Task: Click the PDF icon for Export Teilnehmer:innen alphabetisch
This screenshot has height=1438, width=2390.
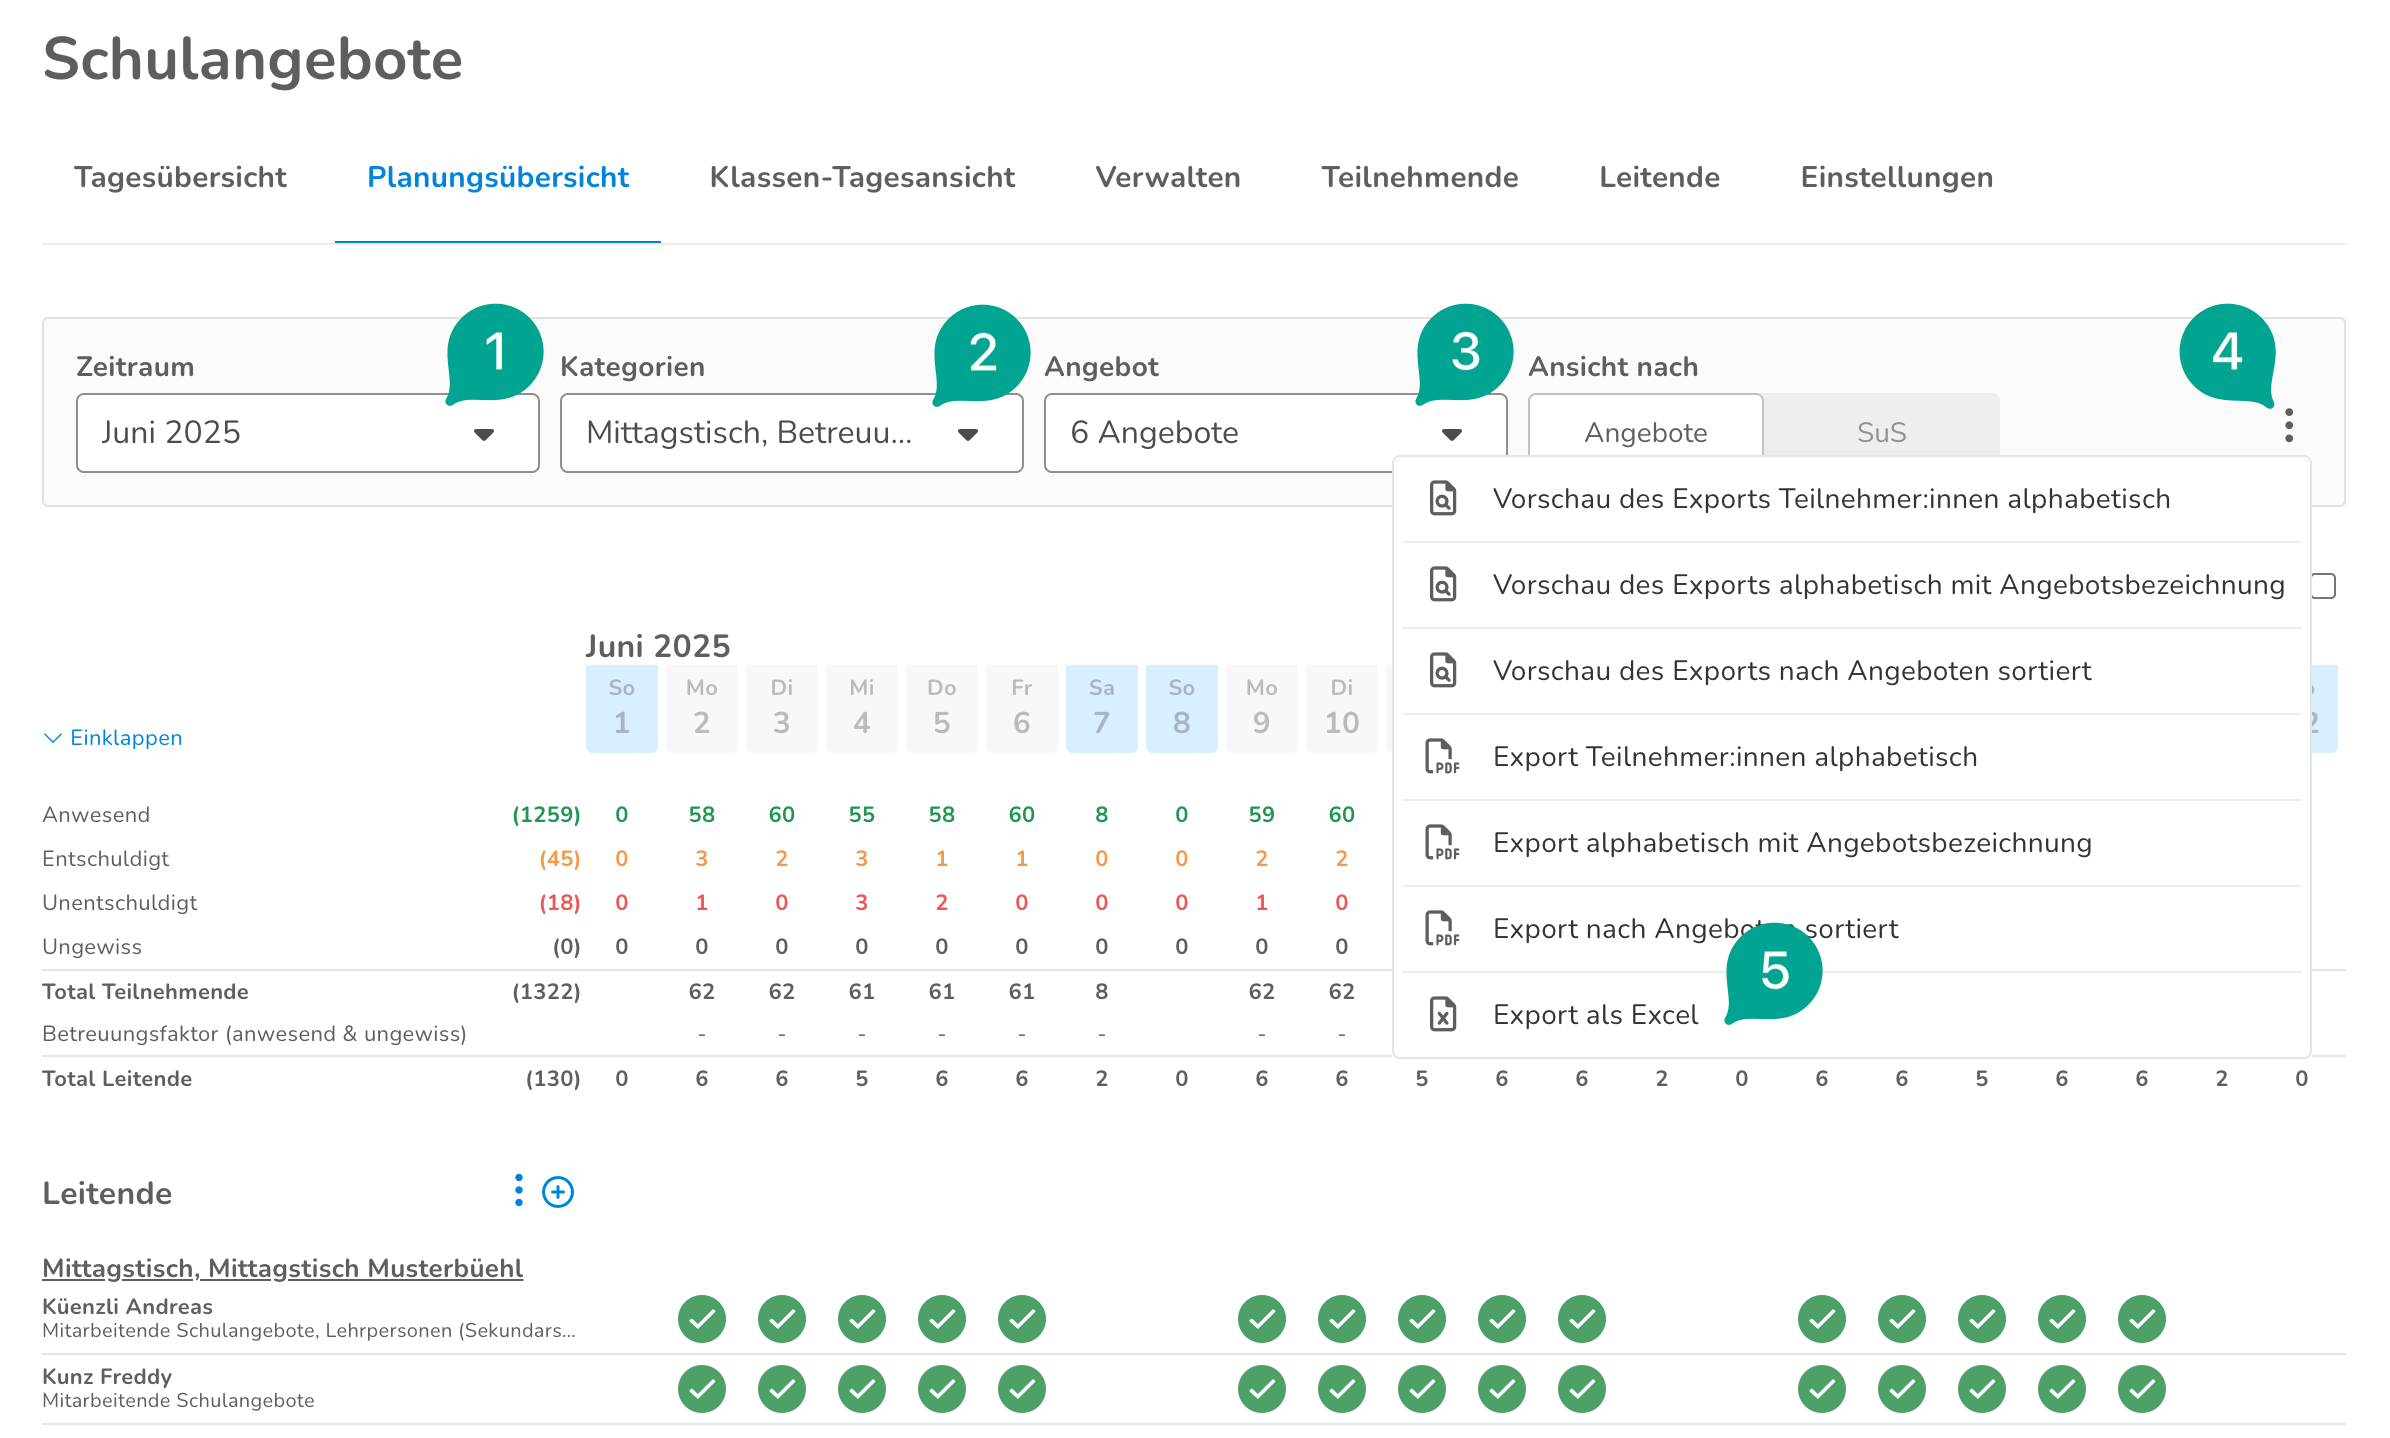Action: point(1442,756)
